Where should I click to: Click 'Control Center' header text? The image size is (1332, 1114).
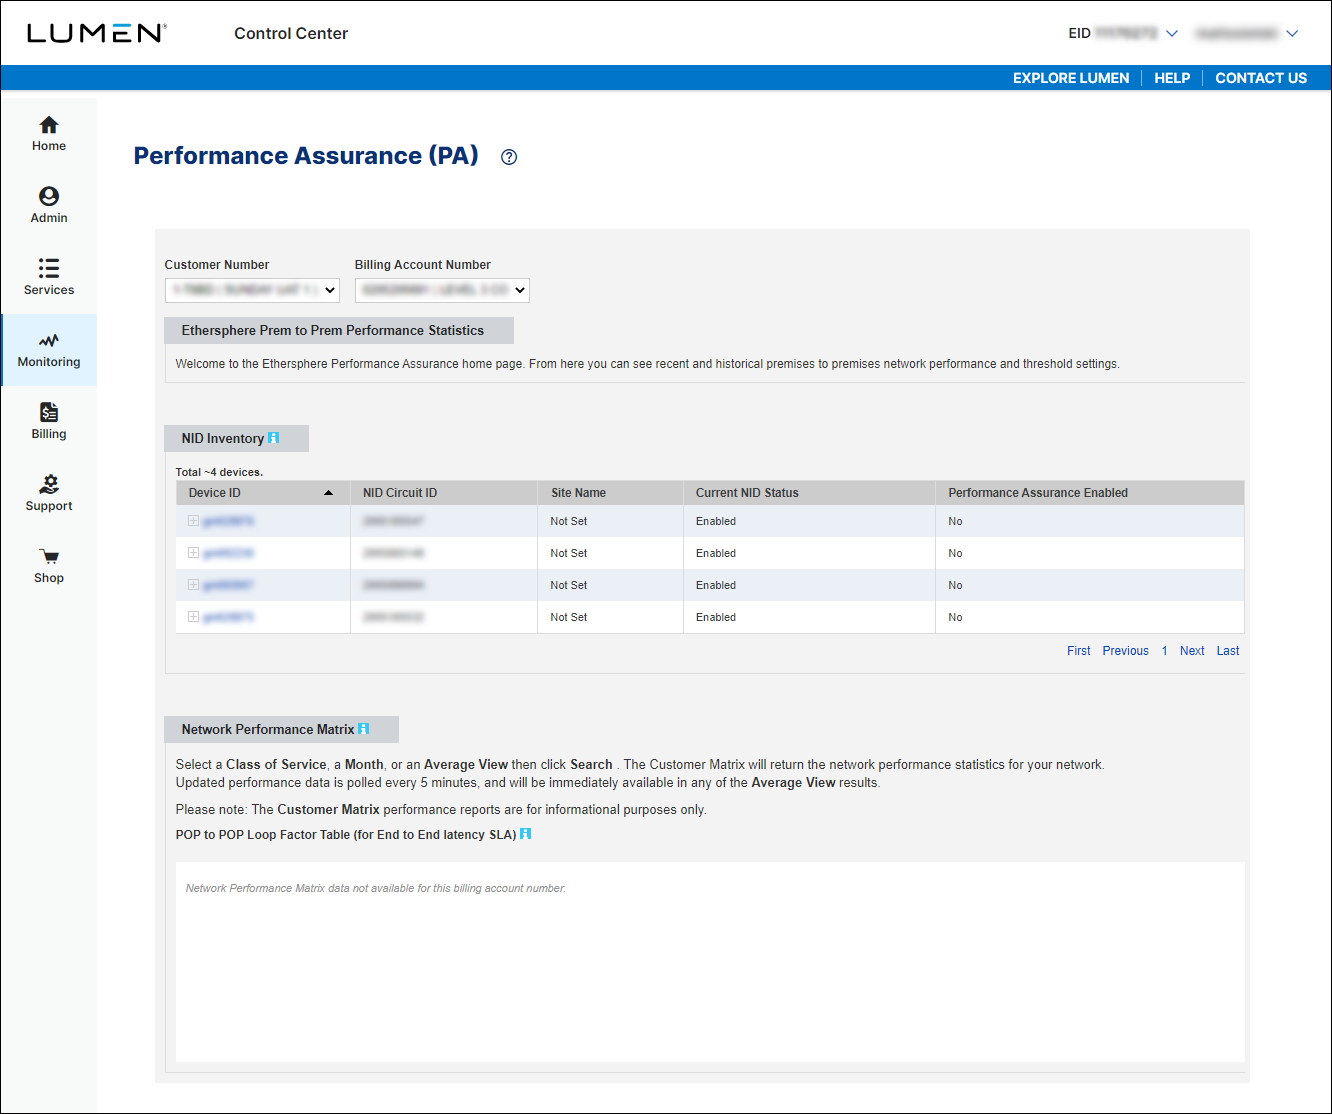[x=291, y=33]
